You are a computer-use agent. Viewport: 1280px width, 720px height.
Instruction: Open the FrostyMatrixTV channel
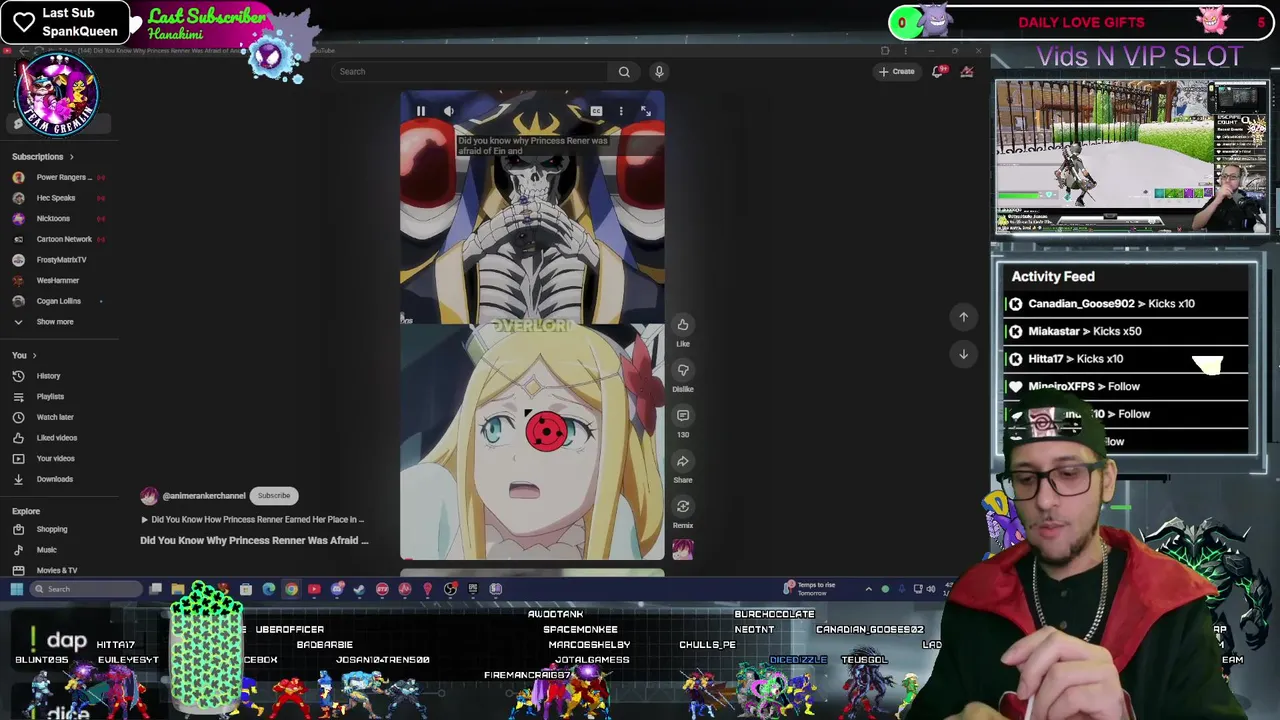58,260
